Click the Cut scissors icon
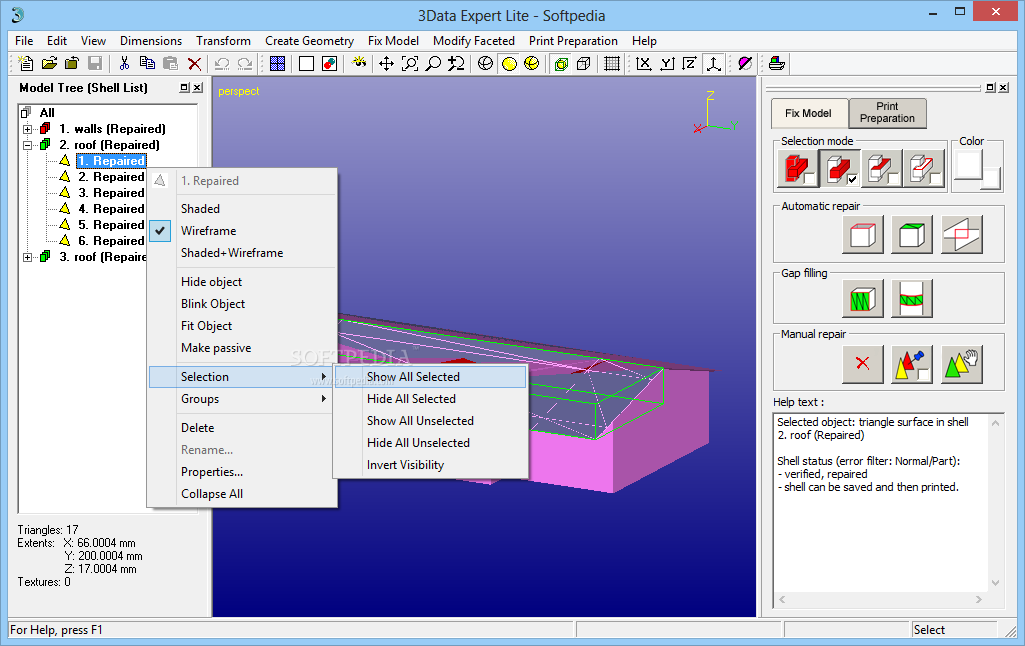The height and width of the screenshot is (646, 1025). tap(124, 63)
